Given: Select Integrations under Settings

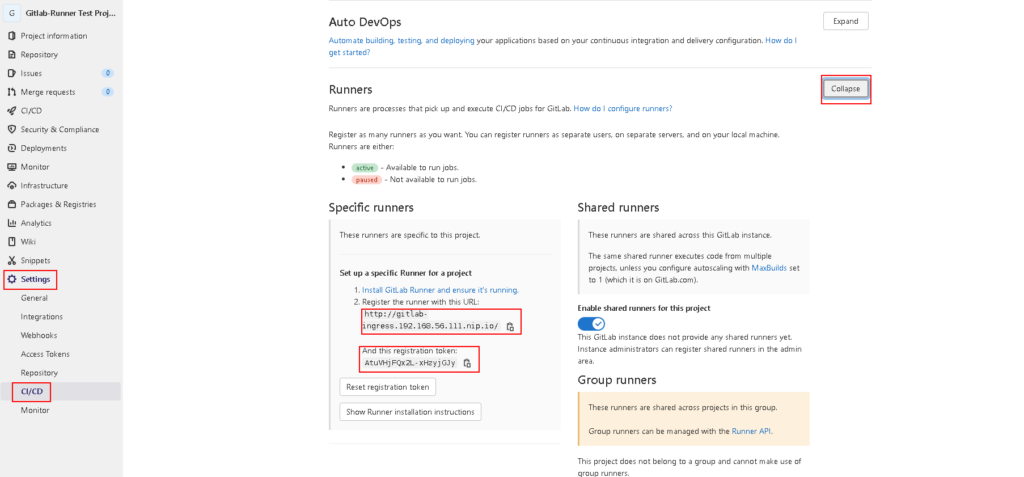Looking at the screenshot, I should [42, 317].
